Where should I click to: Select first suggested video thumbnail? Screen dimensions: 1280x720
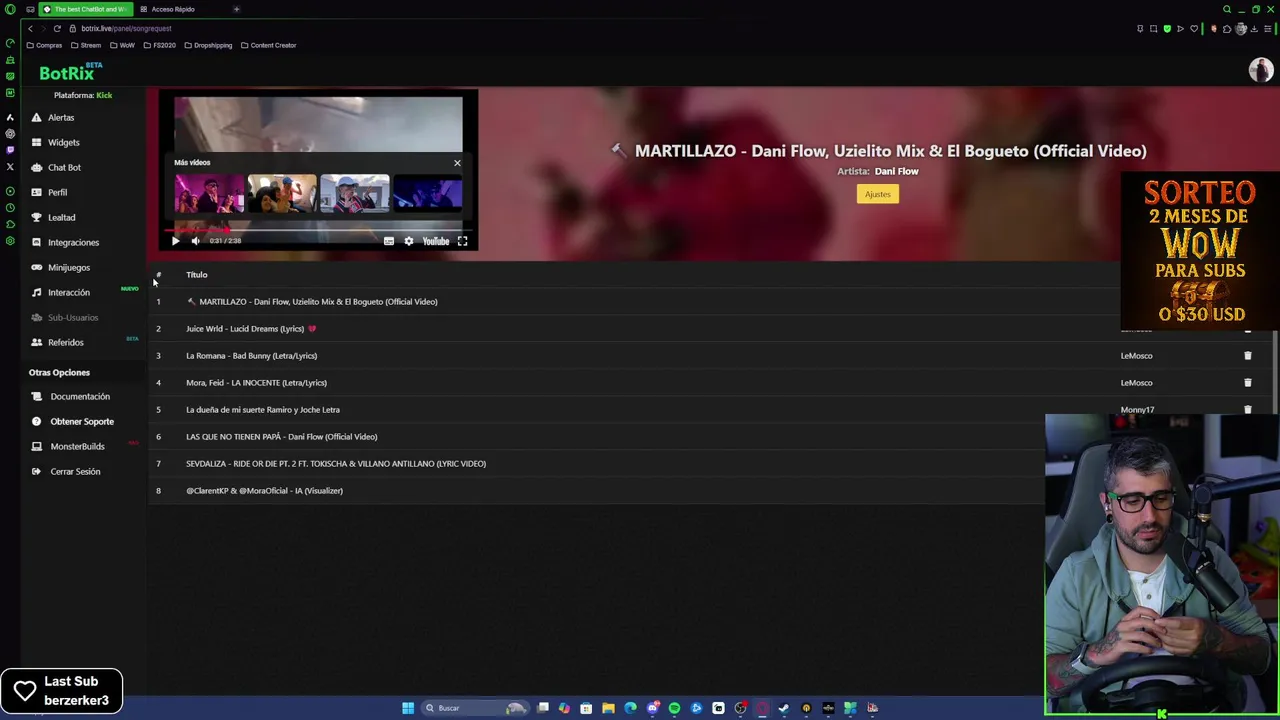(x=209, y=194)
